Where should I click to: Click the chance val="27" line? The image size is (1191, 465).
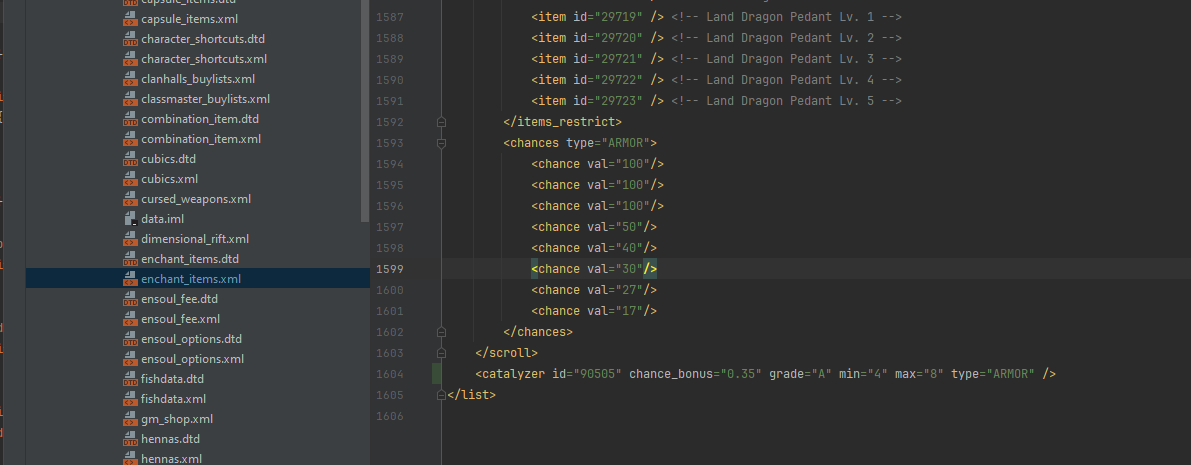point(594,290)
